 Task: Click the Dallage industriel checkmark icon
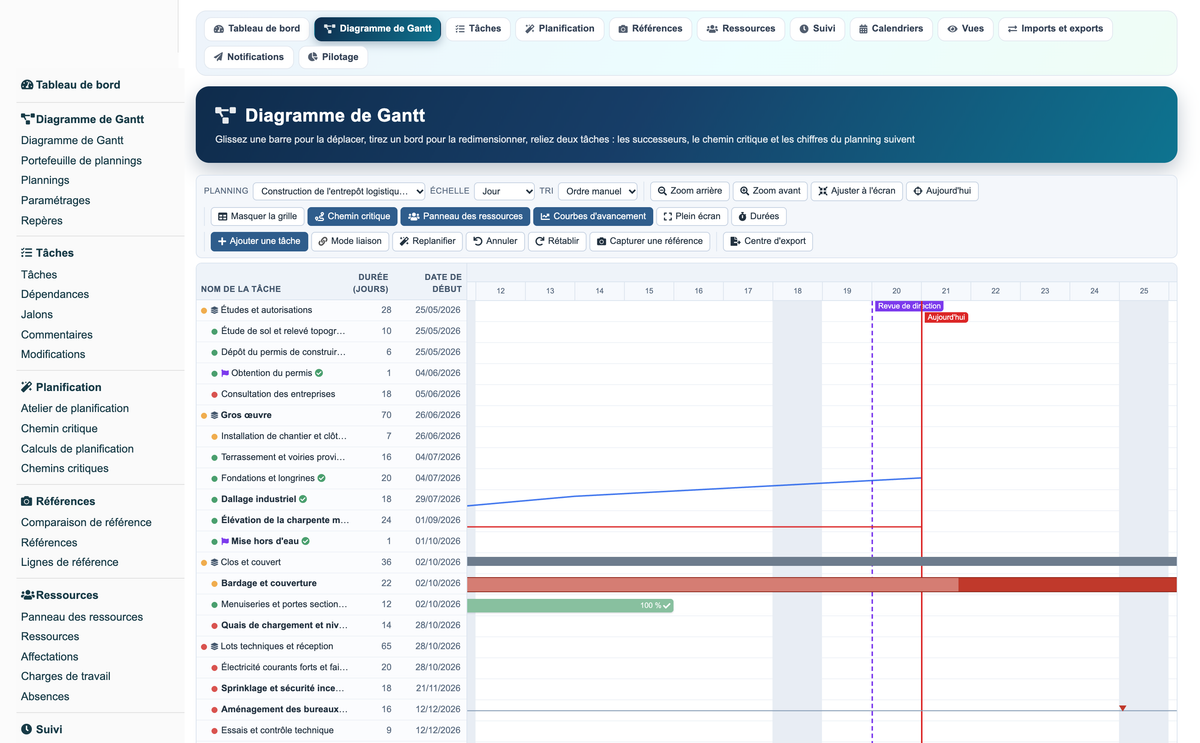[x=303, y=499]
